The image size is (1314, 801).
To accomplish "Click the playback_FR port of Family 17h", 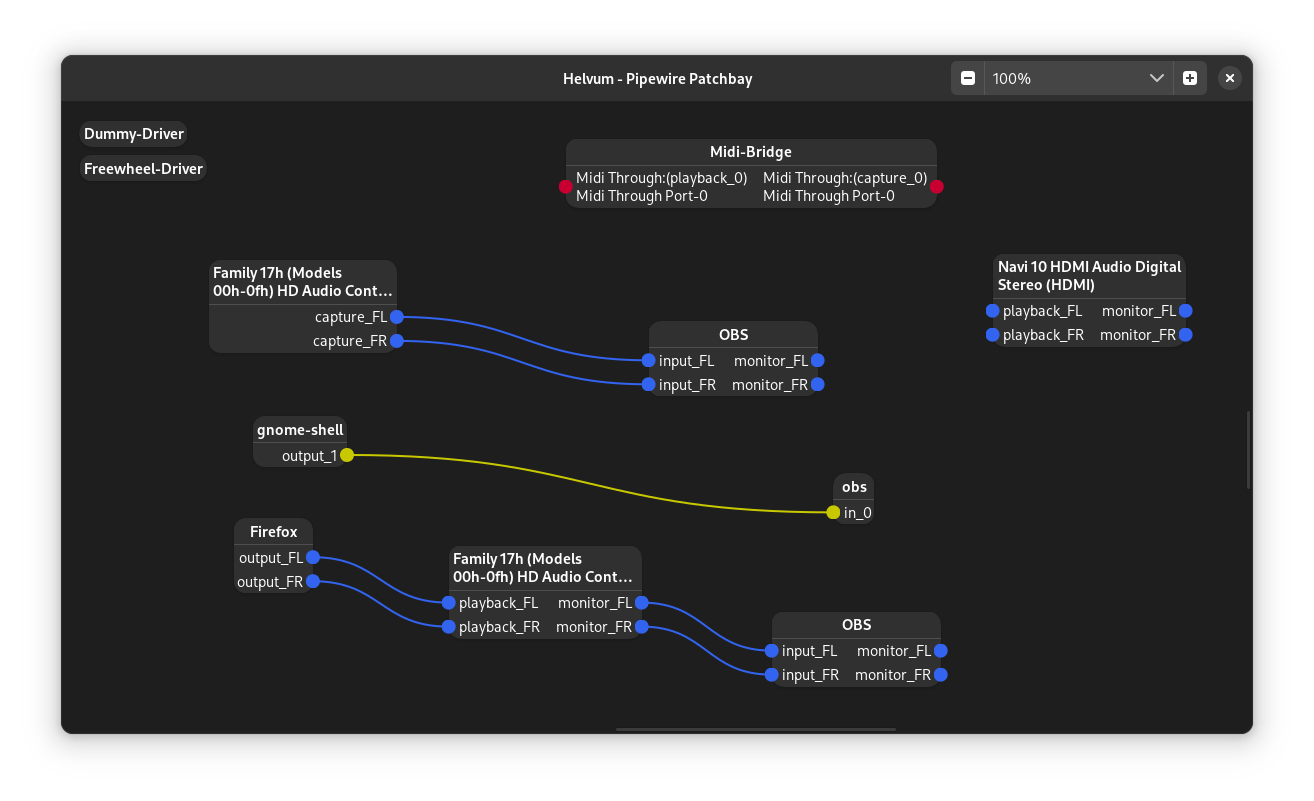I will click(x=449, y=627).
